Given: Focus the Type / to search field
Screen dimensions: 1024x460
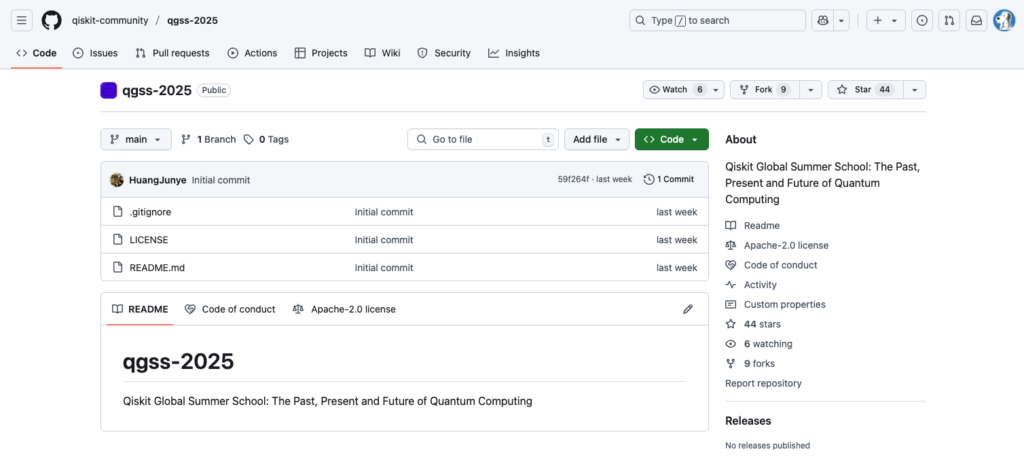Looking at the screenshot, I should point(717,20).
